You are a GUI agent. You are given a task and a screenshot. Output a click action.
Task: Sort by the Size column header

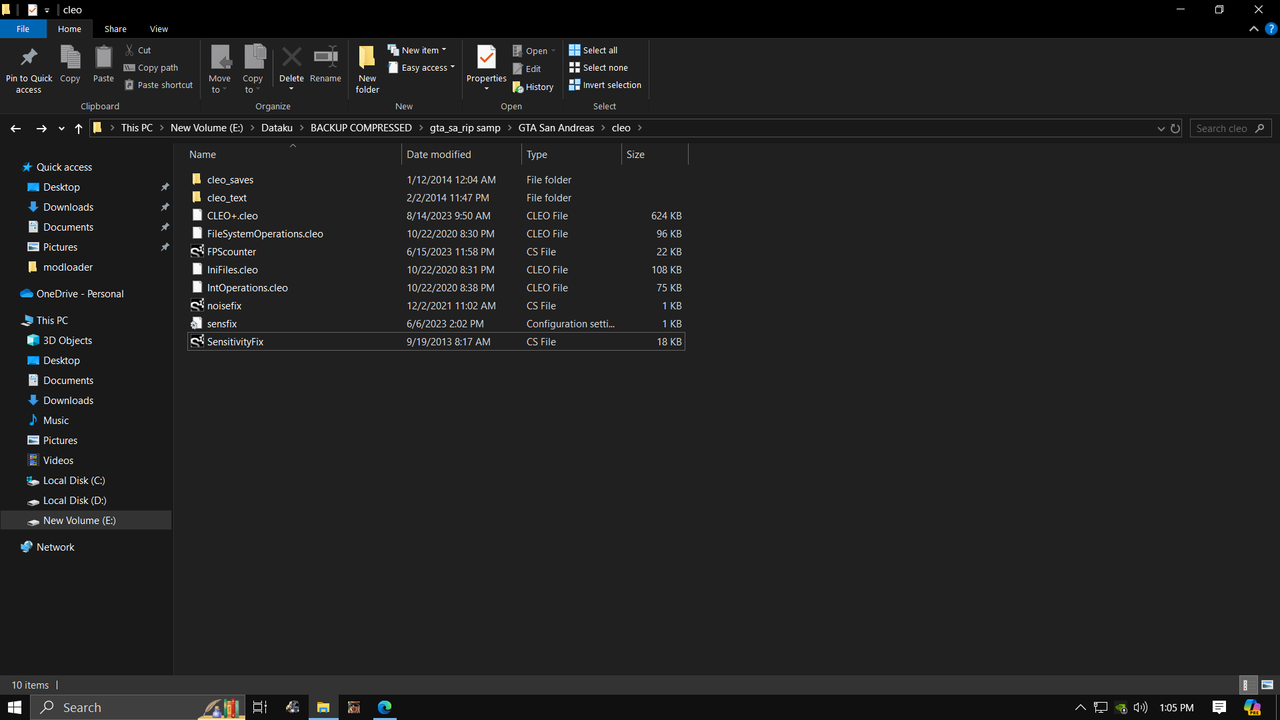click(x=654, y=154)
